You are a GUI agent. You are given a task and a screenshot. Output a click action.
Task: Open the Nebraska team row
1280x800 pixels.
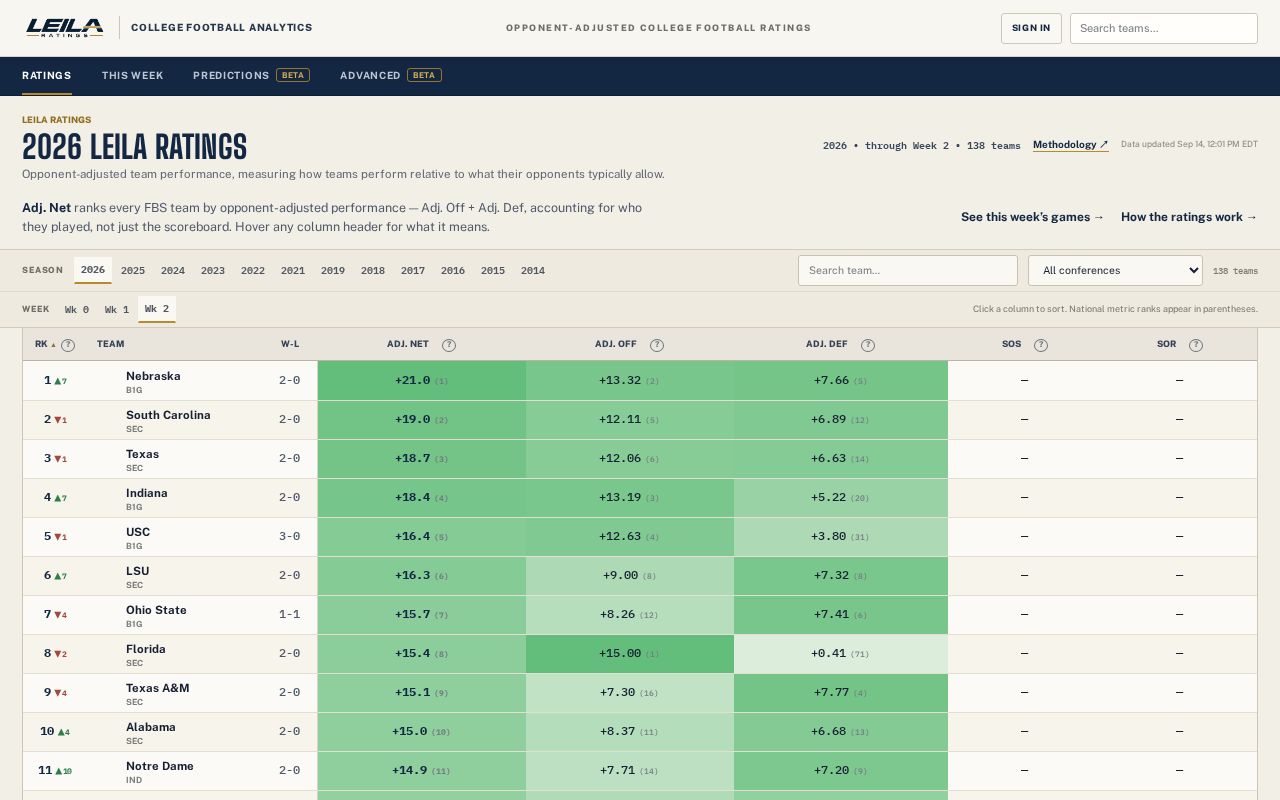640,381
